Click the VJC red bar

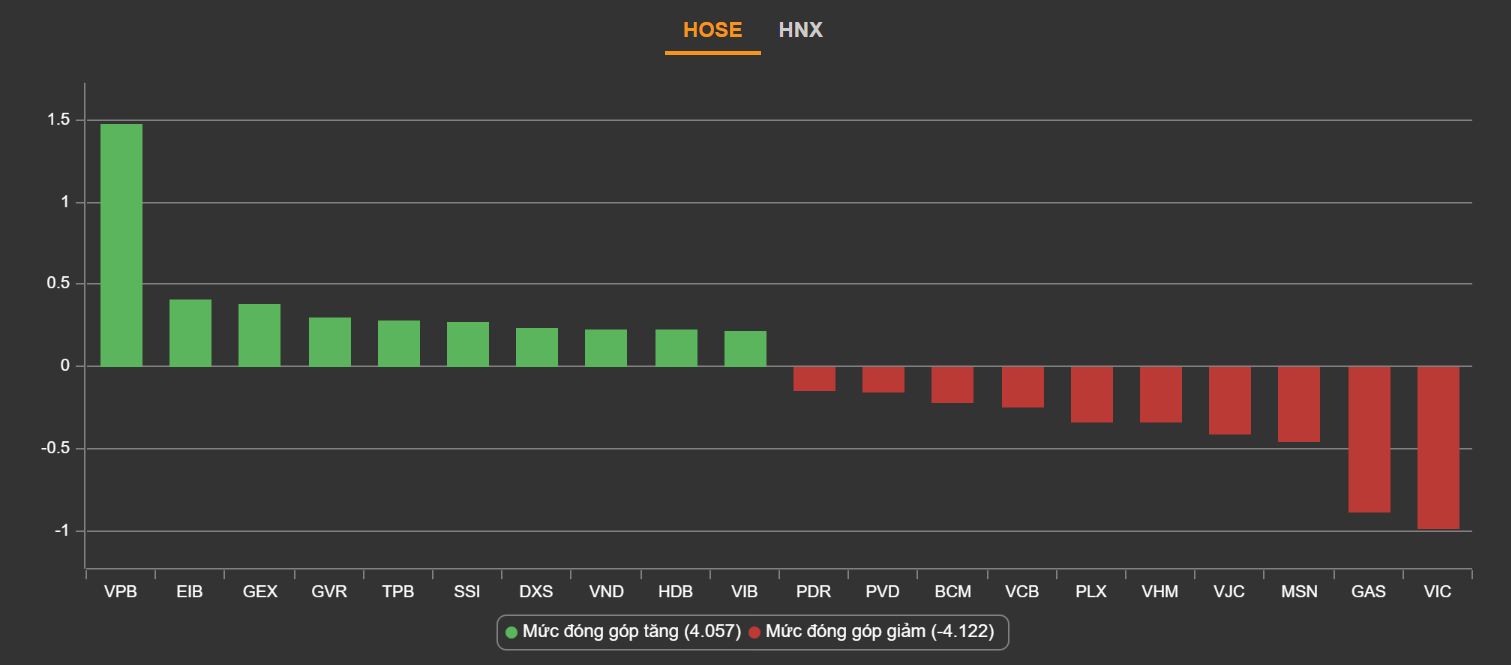1230,400
